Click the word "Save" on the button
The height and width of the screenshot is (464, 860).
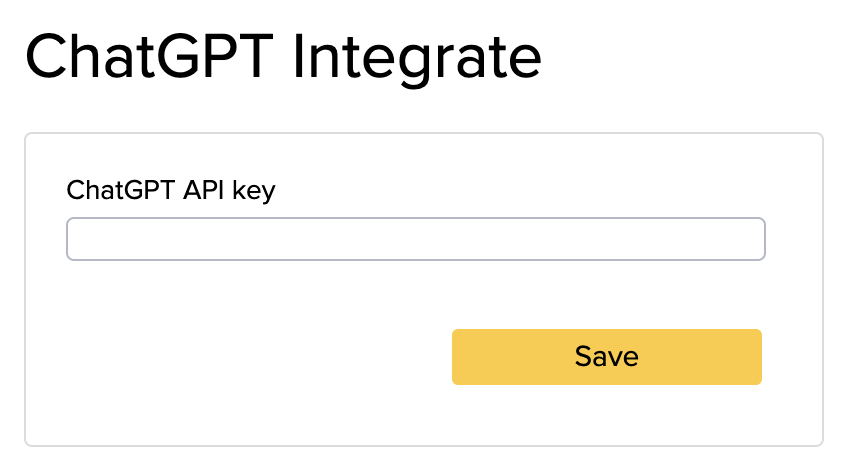pyautogui.click(x=606, y=357)
